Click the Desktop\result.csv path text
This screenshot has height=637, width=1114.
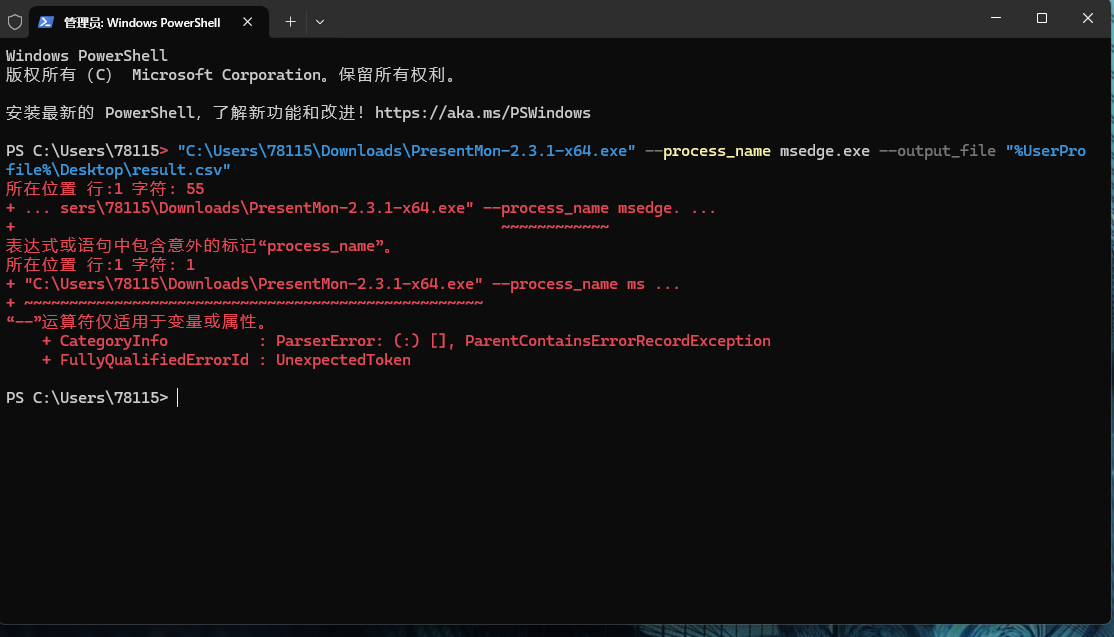pyautogui.click(x=141, y=170)
